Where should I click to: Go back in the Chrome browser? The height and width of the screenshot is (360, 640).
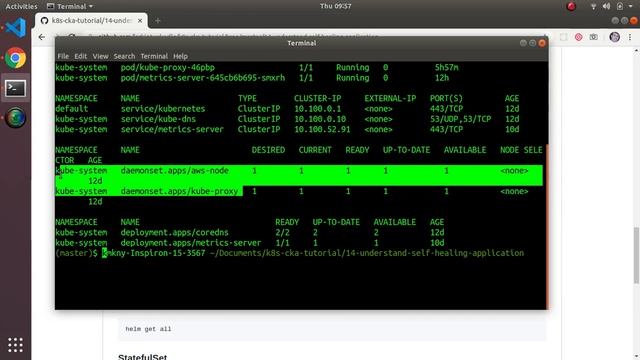[x=42, y=37]
